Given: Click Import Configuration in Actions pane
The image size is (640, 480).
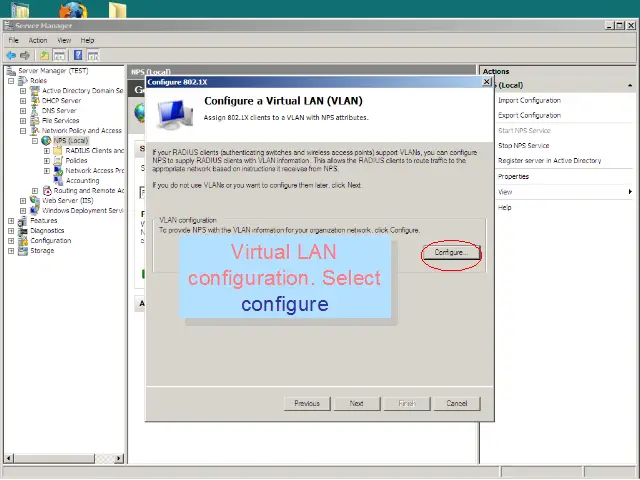Looking at the screenshot, I should point(529,100).
